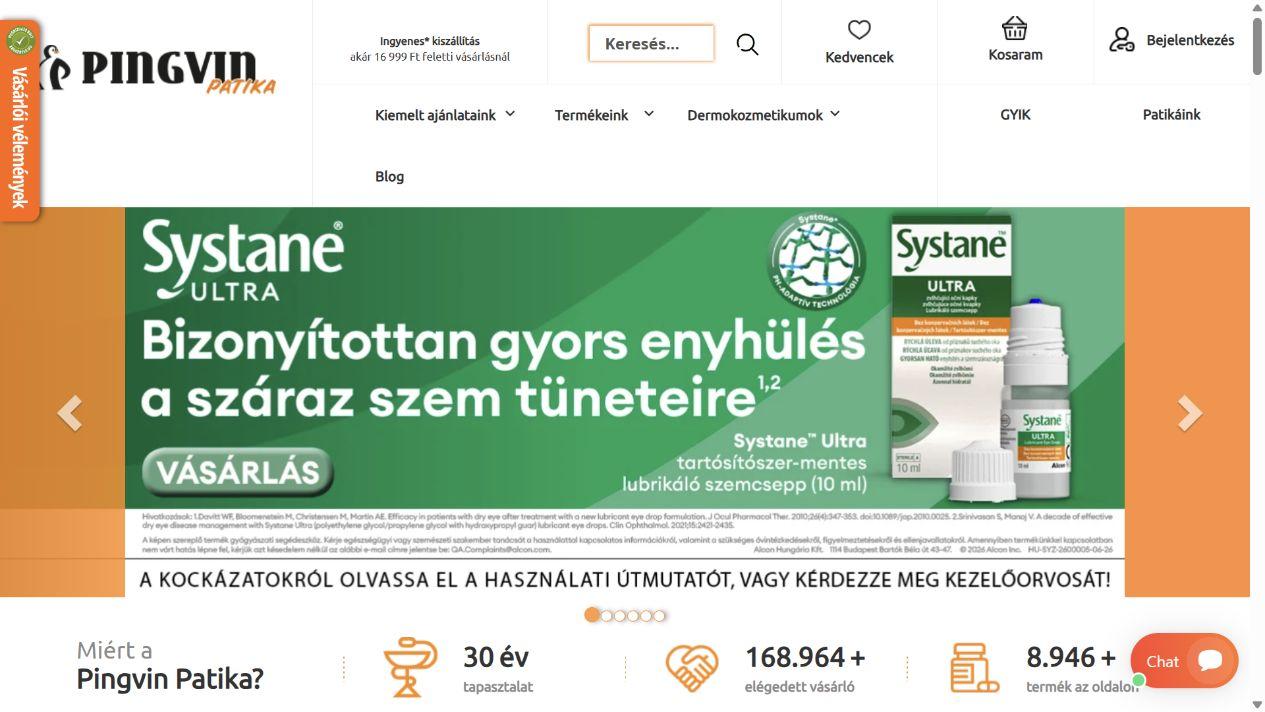The width and height of the screenshot is (1265, 712).
Task: Click the Kedvencek heart icon
Action: coord(859,30)
